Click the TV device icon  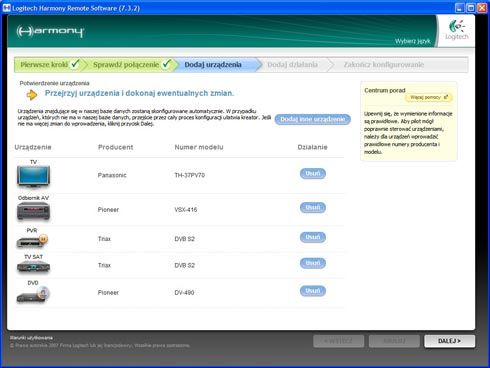click(x=33, y=176)
